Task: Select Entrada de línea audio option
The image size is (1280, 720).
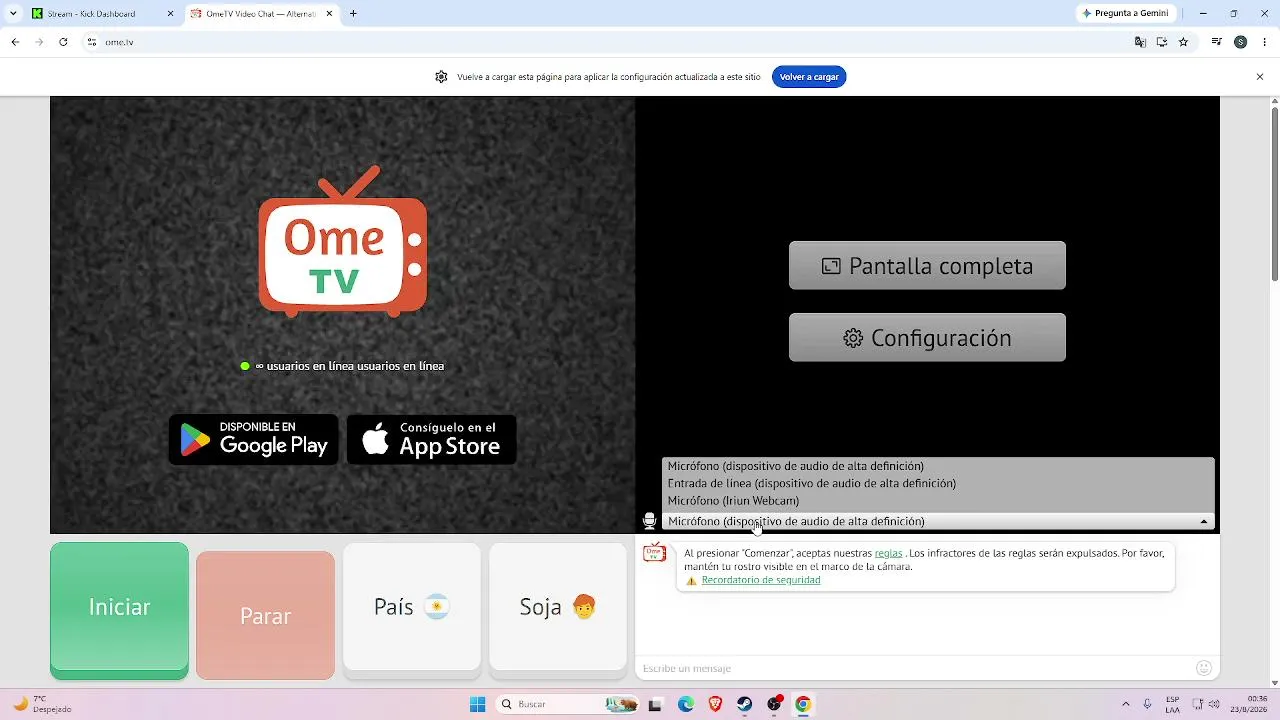Action: pos(937,483)
